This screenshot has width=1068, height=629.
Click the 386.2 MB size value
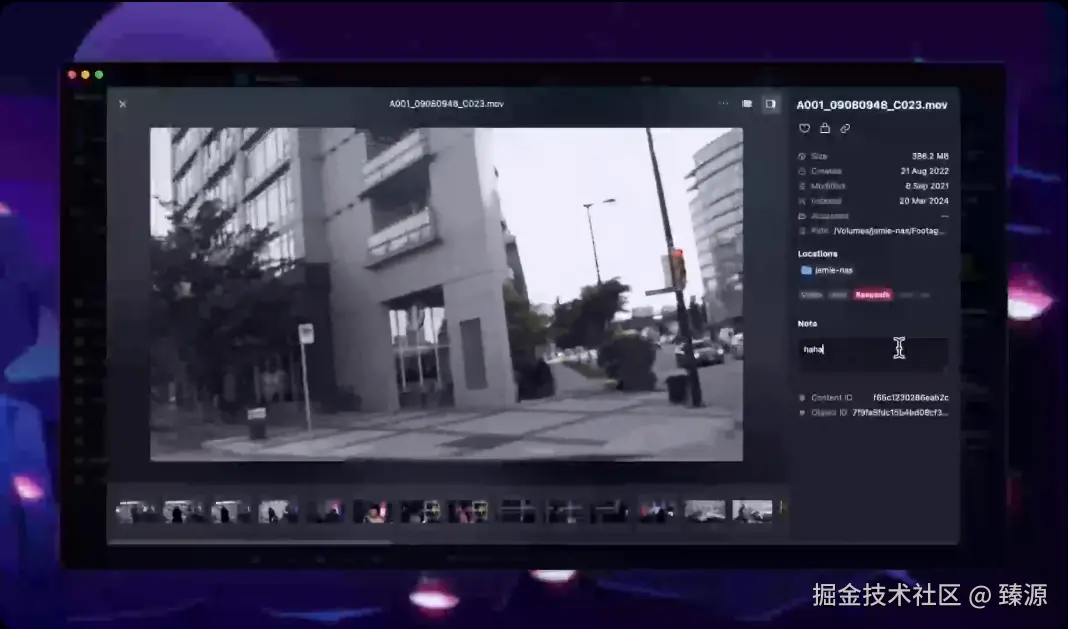(x=930, y=156)
